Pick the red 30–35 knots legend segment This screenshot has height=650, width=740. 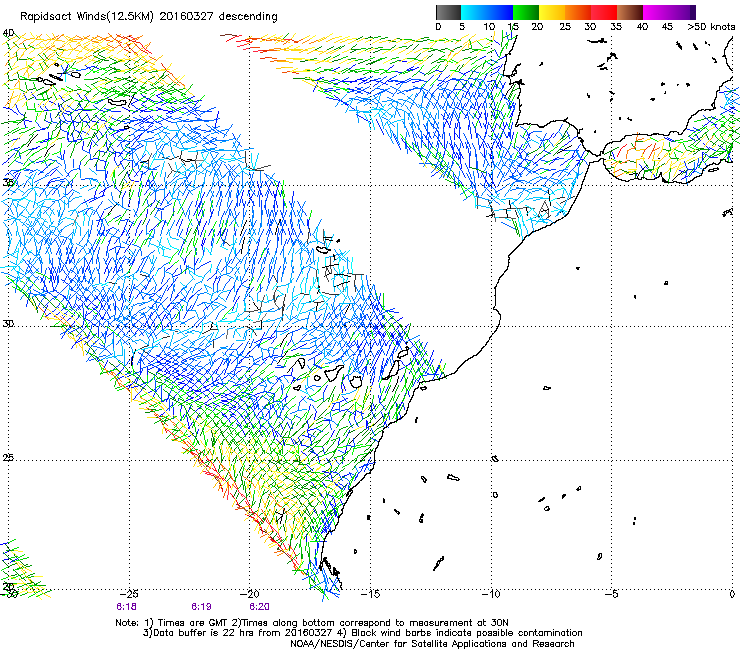pos(604,12)
